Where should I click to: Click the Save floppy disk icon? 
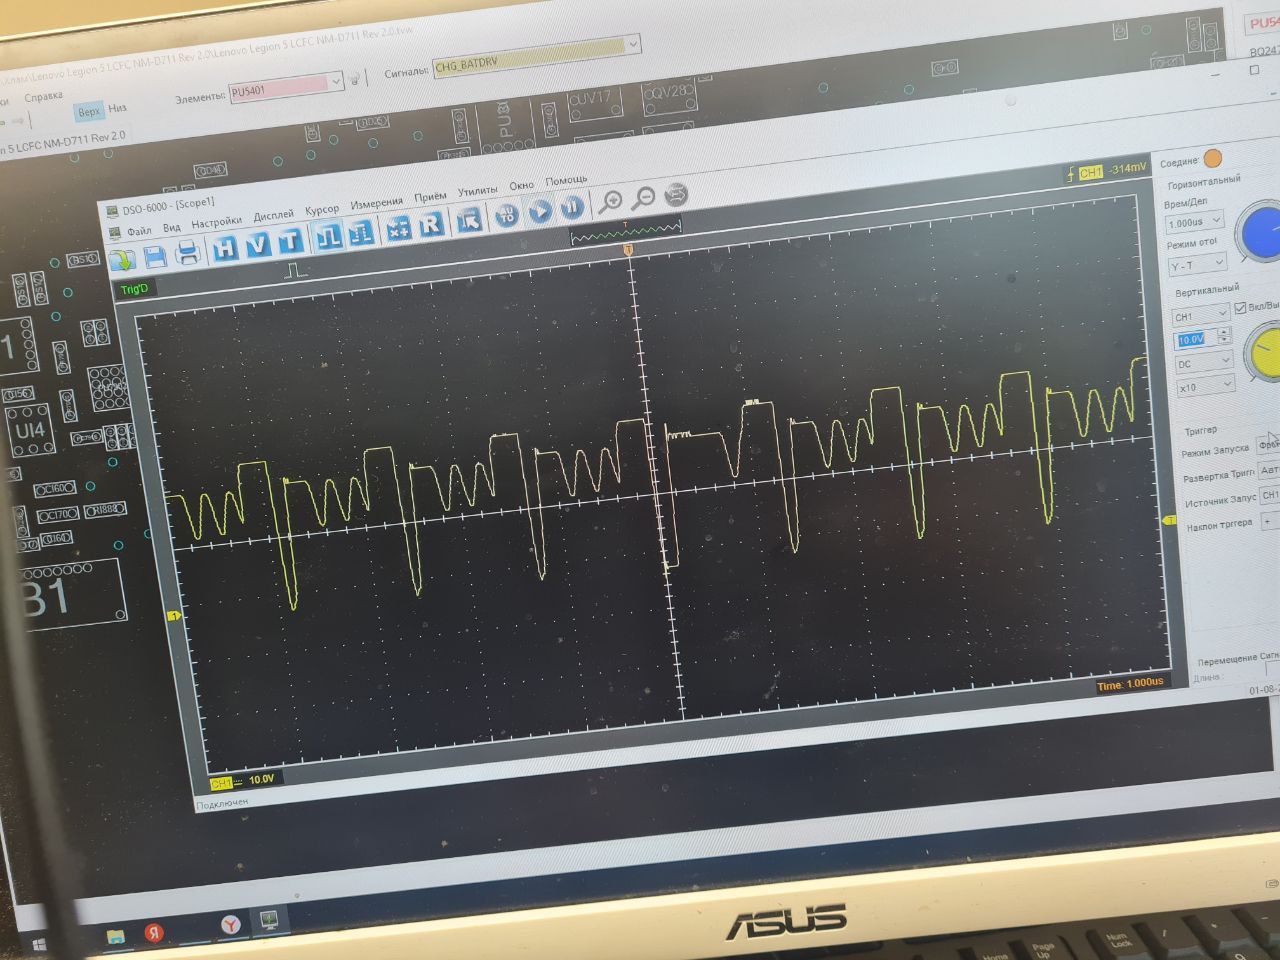click(155, 256)
